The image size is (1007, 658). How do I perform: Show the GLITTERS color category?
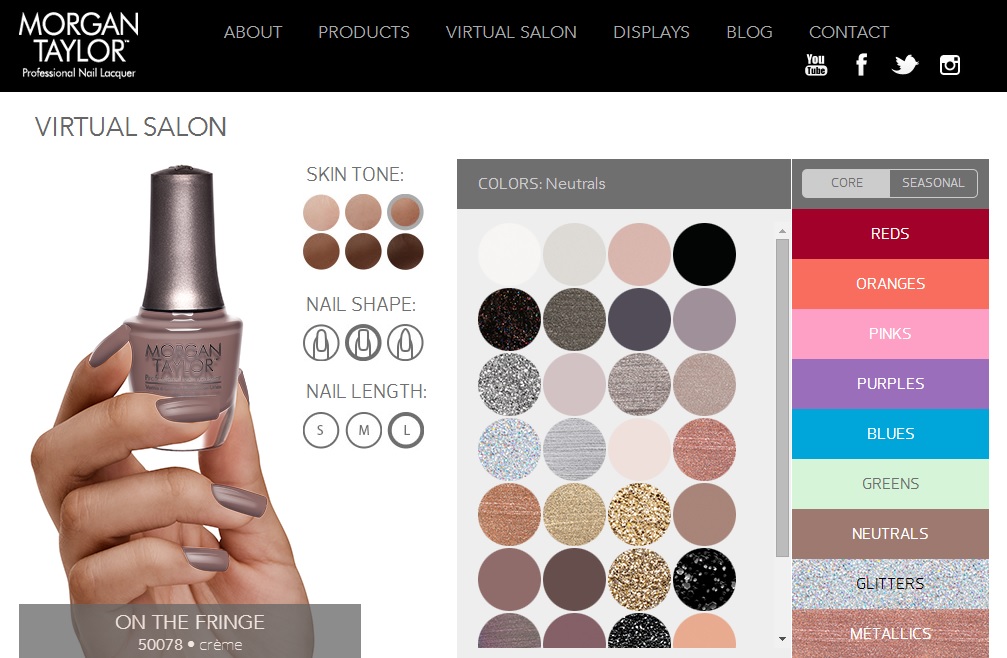pyautogui.click(x=890, y=584)
